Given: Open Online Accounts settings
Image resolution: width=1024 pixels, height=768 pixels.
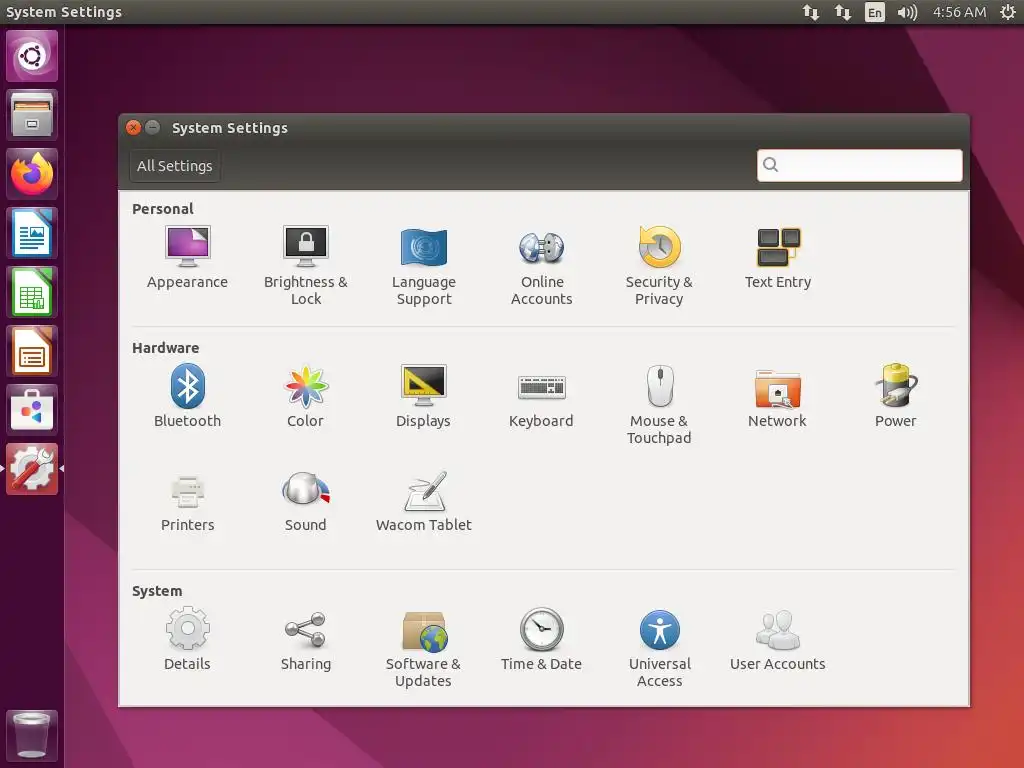Looking at the screenshot, I should [x=541, y=266].
